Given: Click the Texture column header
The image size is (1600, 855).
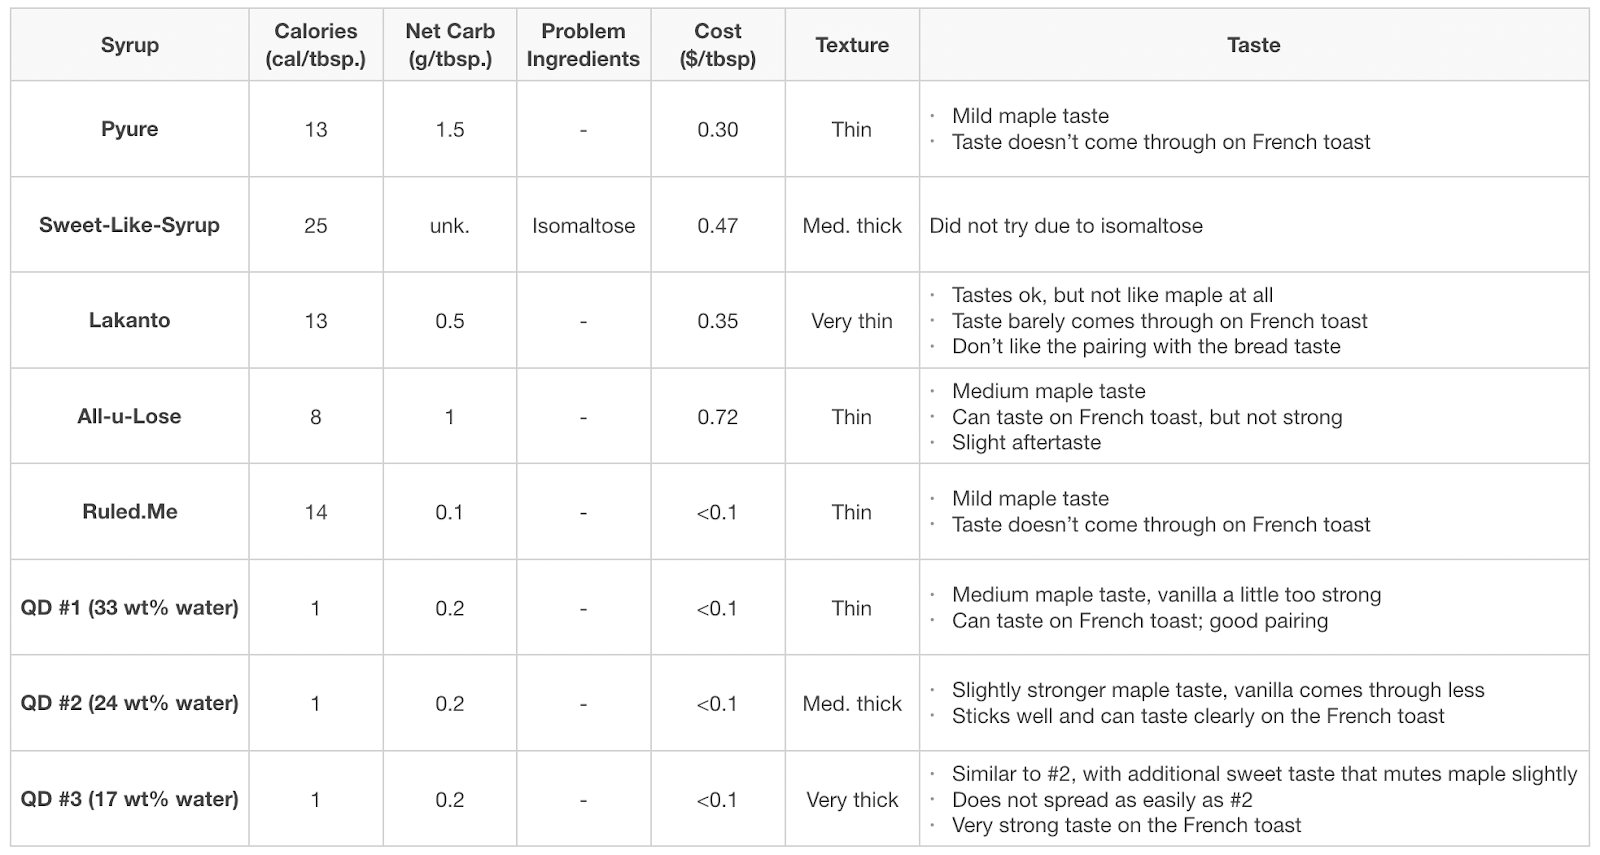Looking at the screenshot, I should click(851, 45).
